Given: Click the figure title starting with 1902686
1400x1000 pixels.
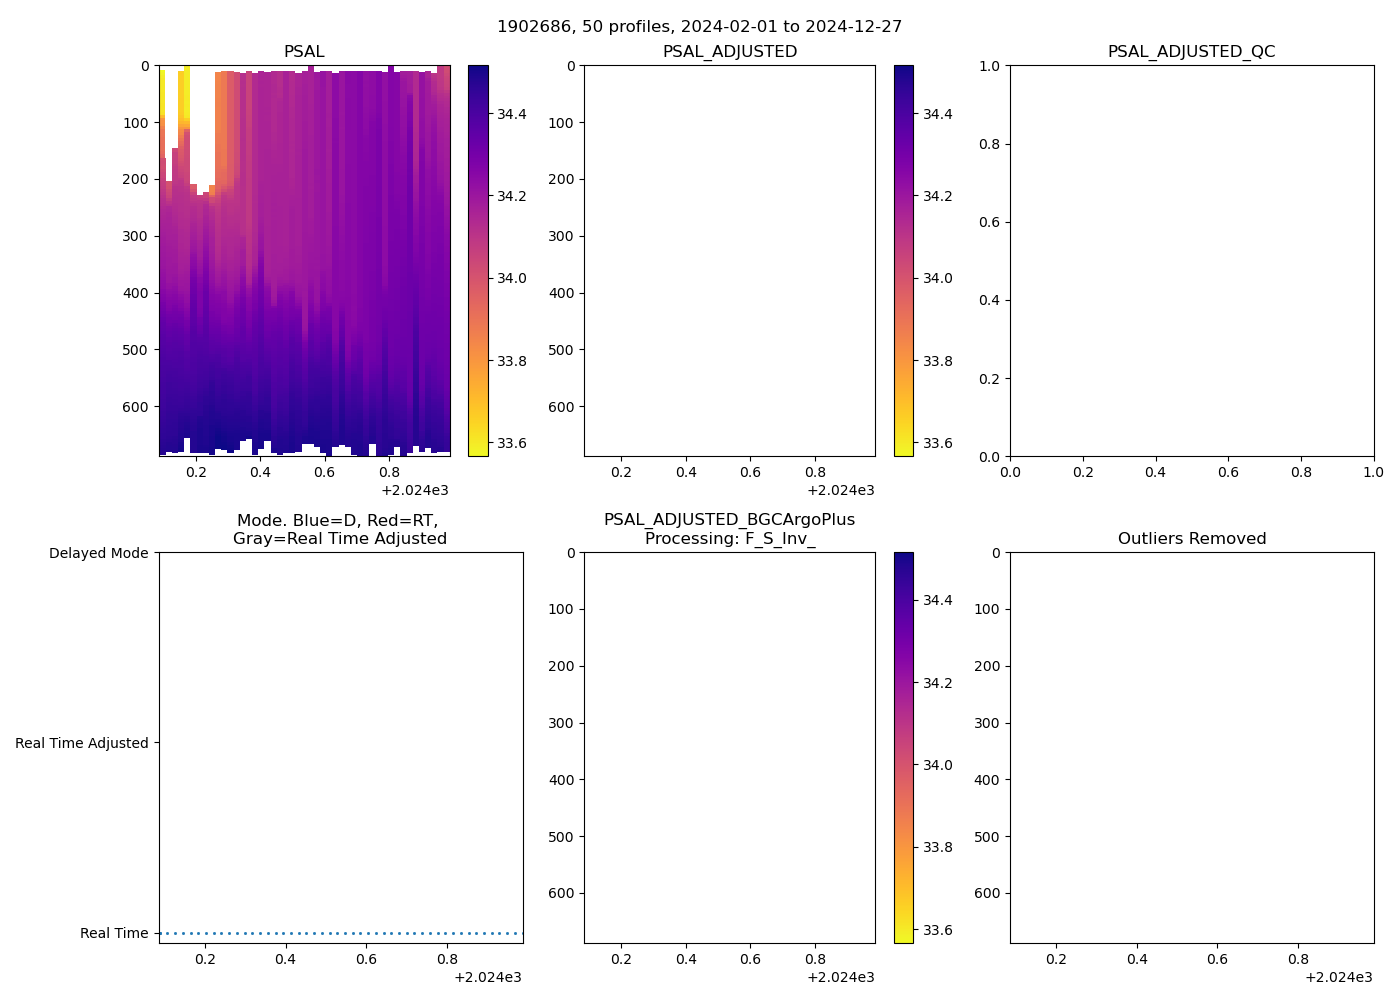Looking at the screenshot, I should [x=699, y=26].
